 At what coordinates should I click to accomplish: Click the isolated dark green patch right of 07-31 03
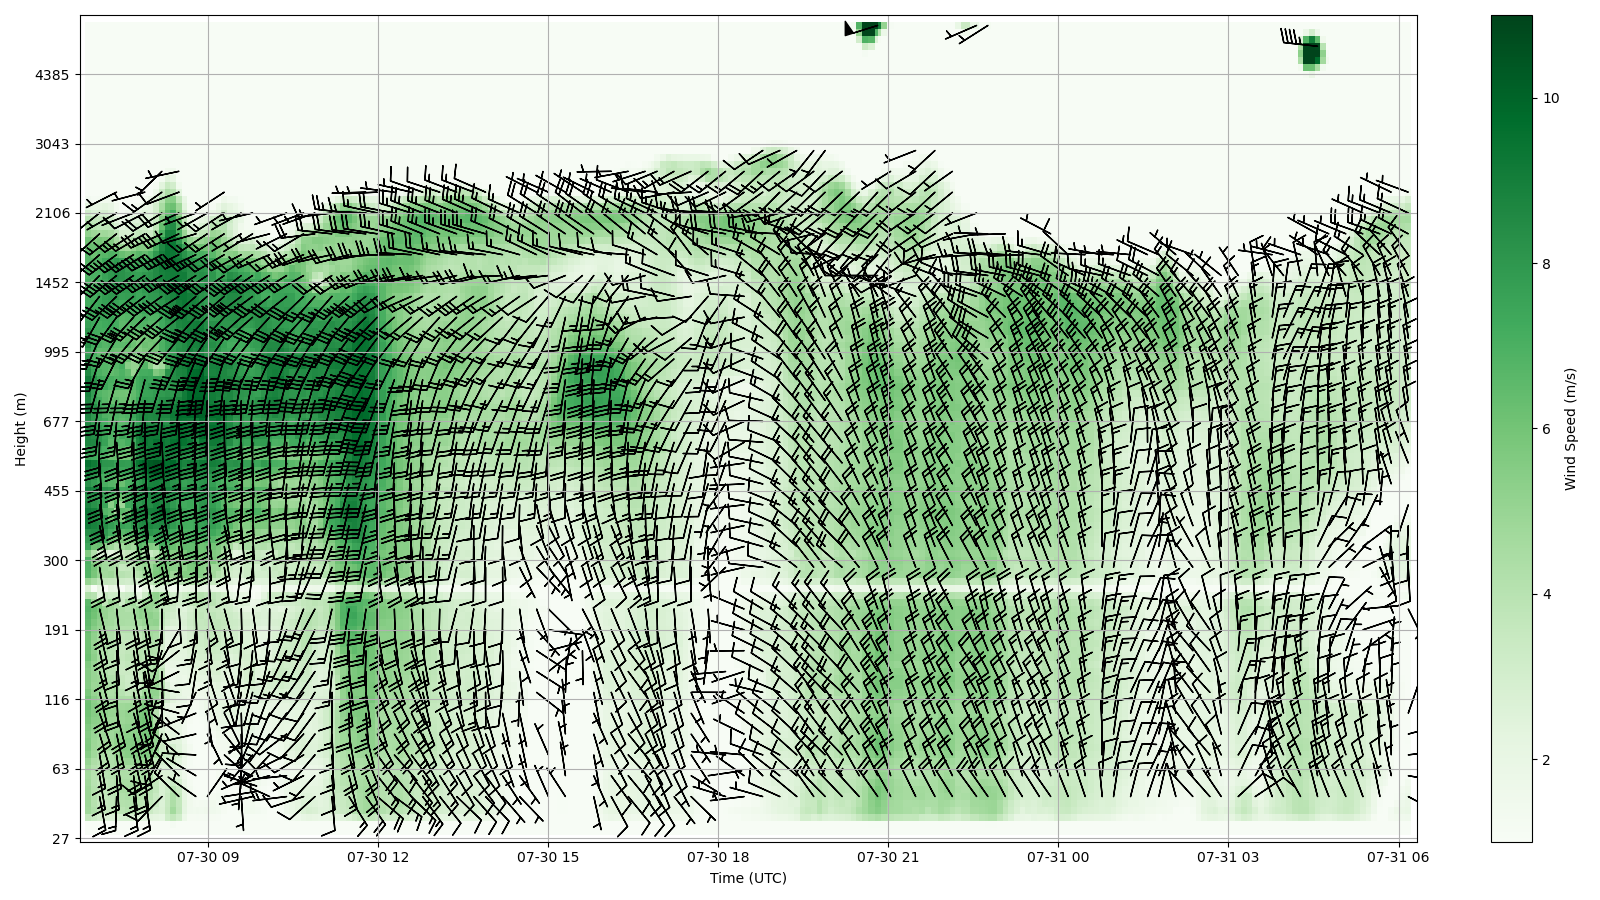pos(1312,52)
